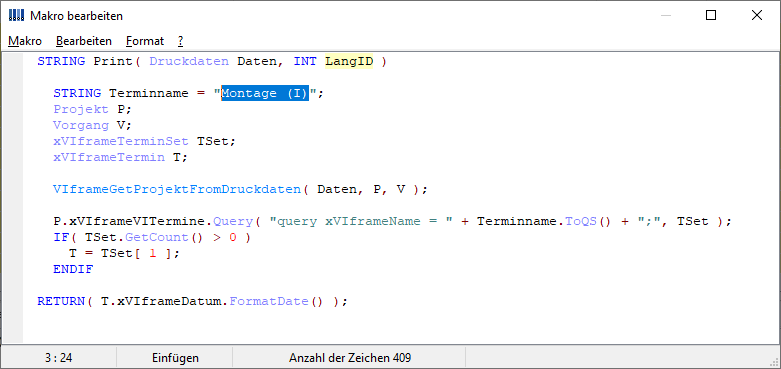Open the question mark help menu
Image resolution: width=781 pixels, height=369 pixels.
pyautogui.click(x=180, y=41)
